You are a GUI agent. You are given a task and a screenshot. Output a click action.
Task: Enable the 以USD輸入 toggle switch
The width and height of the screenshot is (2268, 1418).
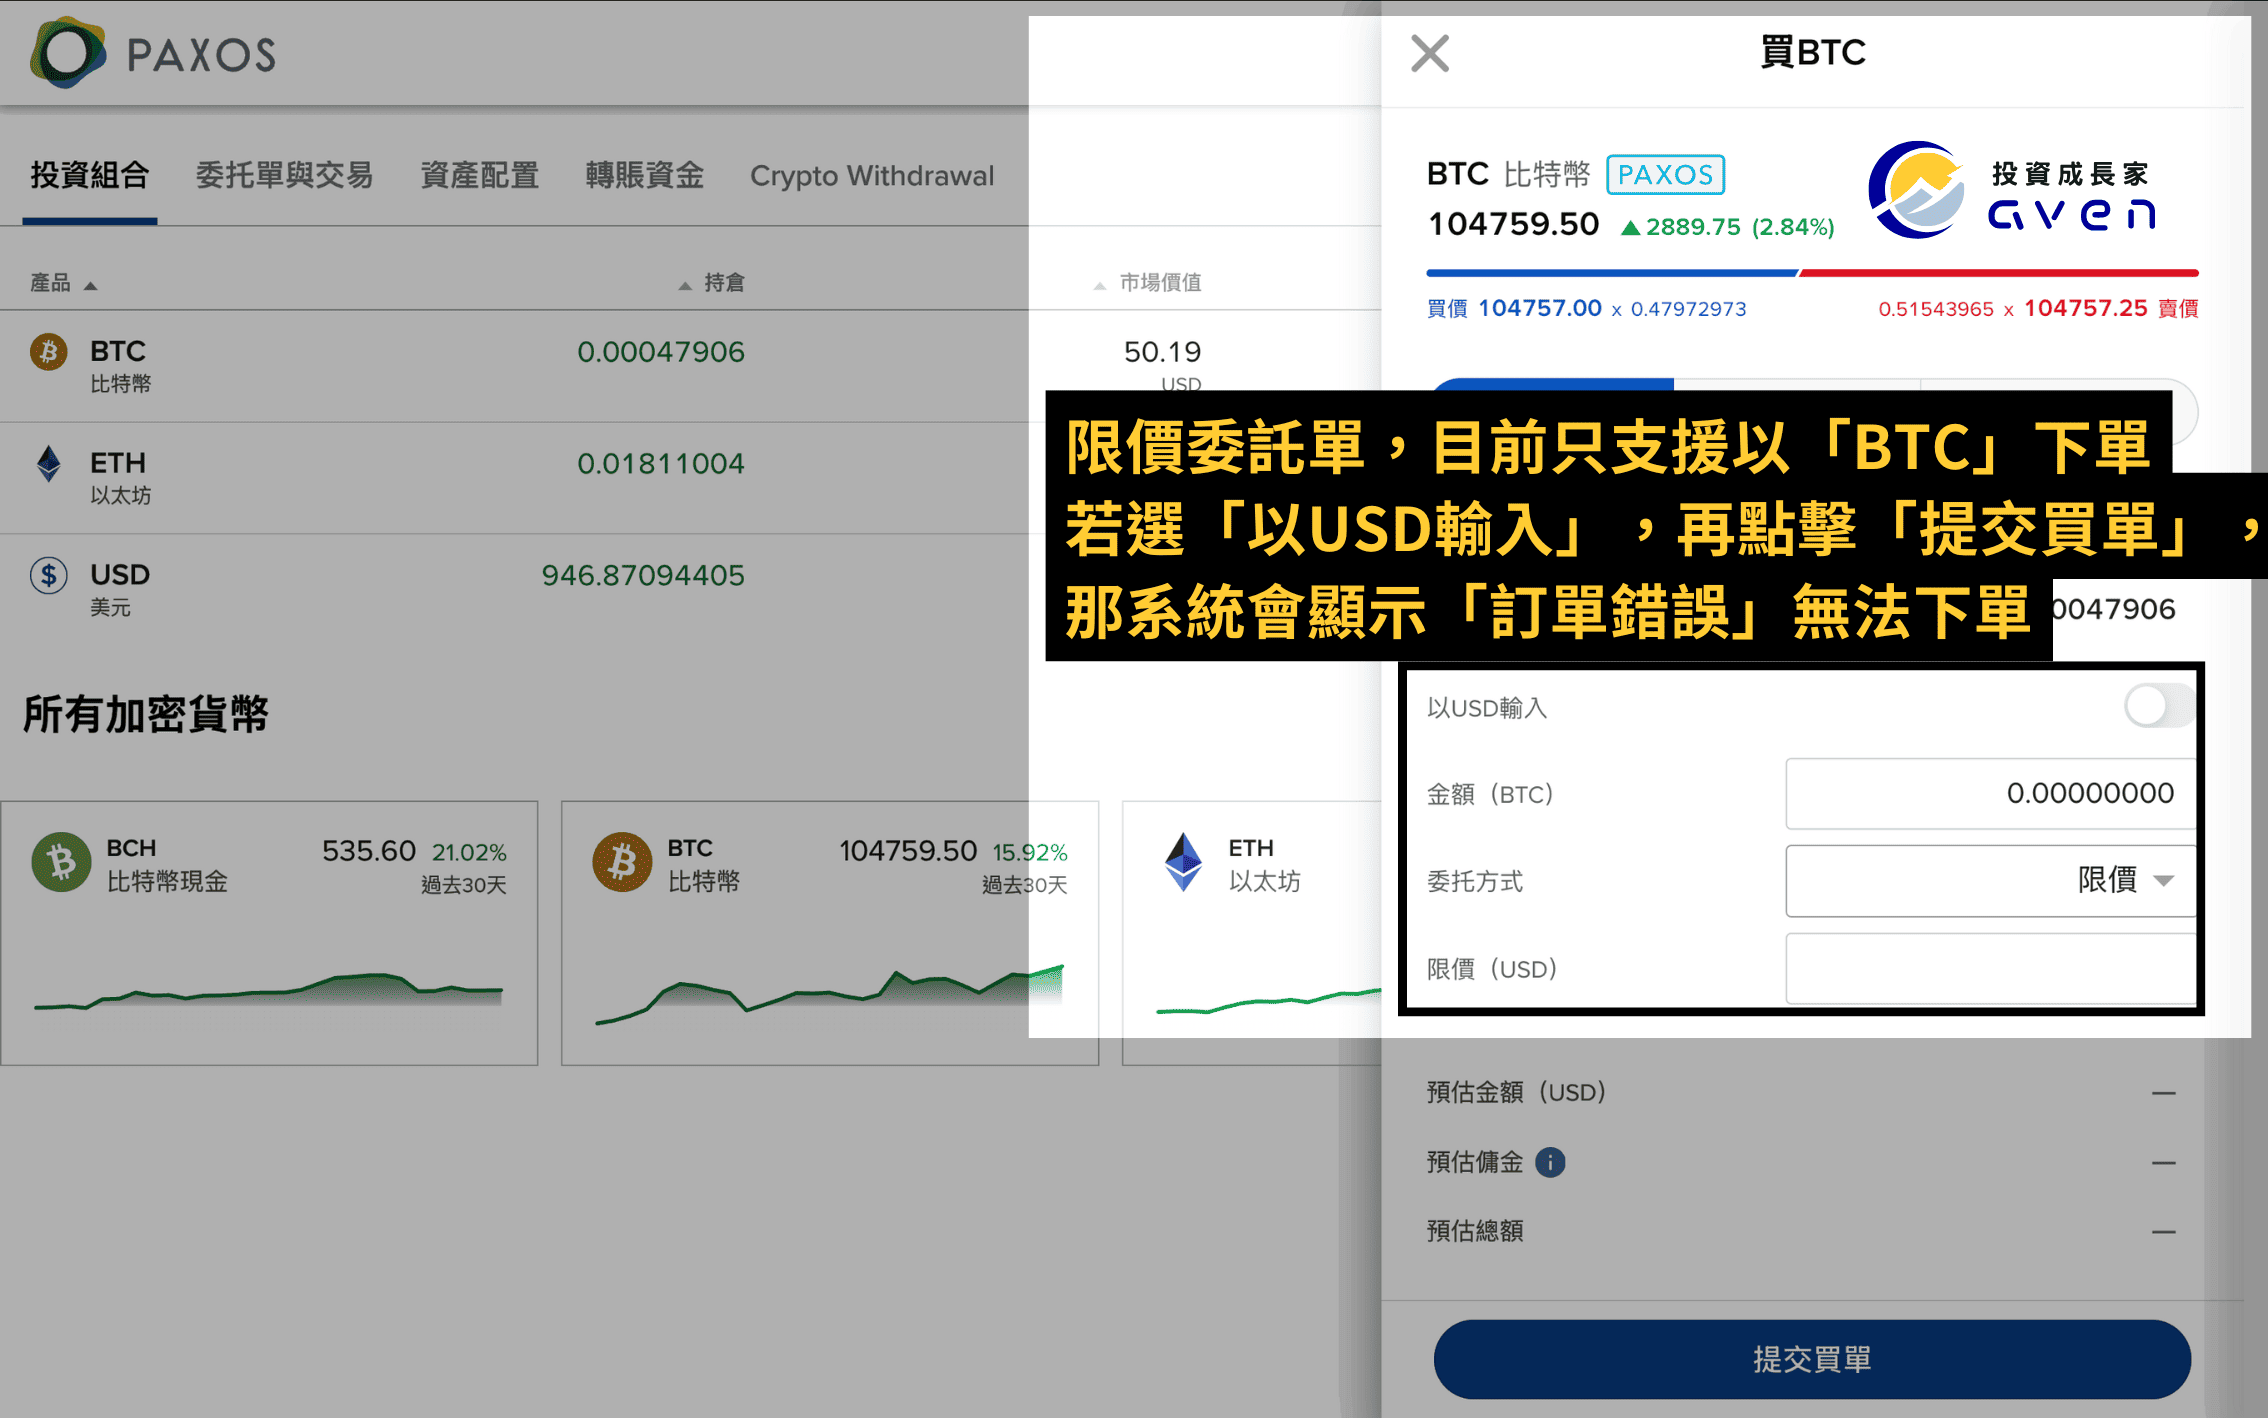(2156, 706)
